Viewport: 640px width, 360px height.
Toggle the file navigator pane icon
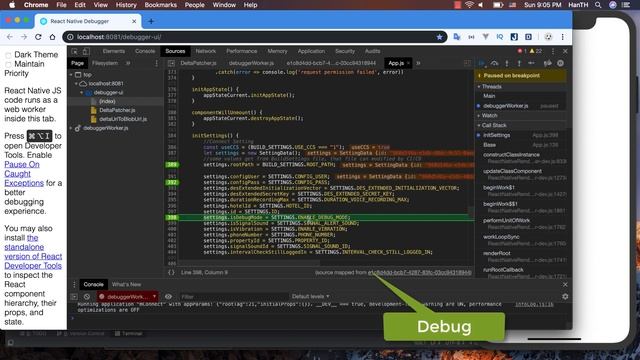[x=171, y=63]
